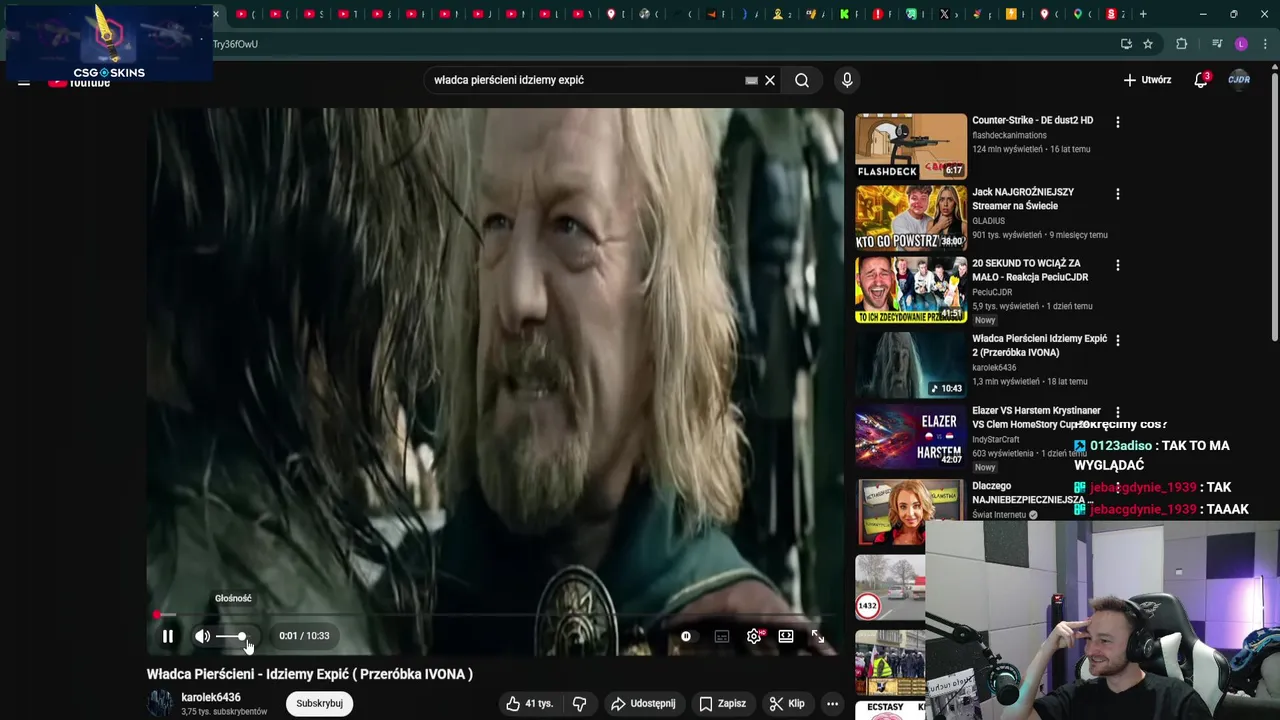Mute the video with the speaker icon
Viewport: 1280px width, 720px height.
pos(202,636)
